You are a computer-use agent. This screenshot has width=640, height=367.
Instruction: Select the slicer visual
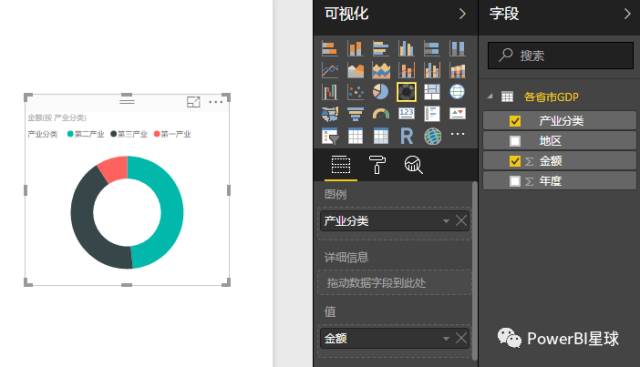tap(329, 136)
